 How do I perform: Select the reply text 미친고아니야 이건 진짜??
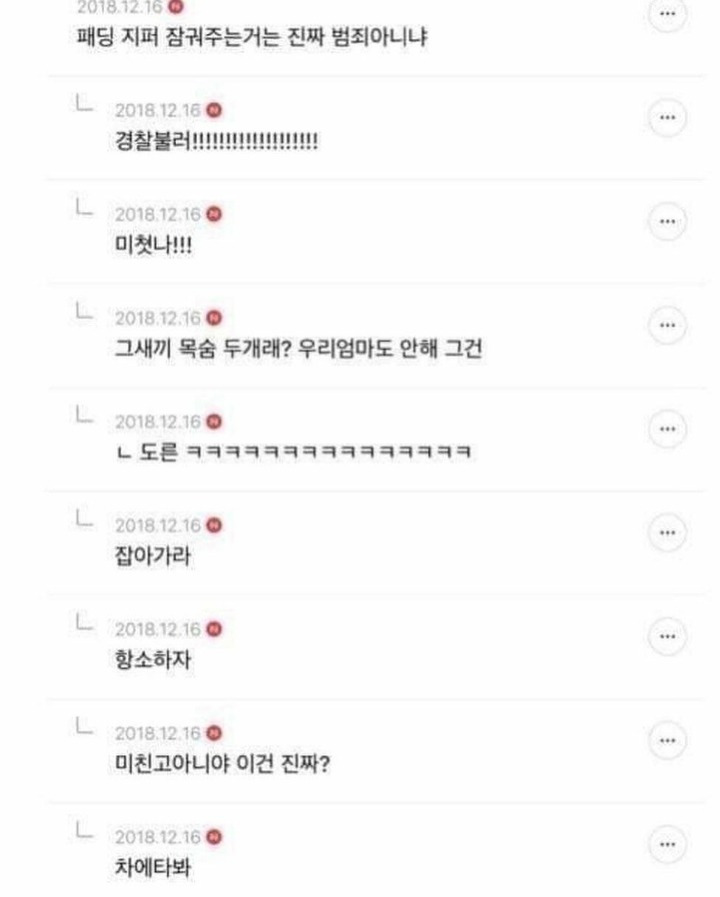(x=223, y=764)
